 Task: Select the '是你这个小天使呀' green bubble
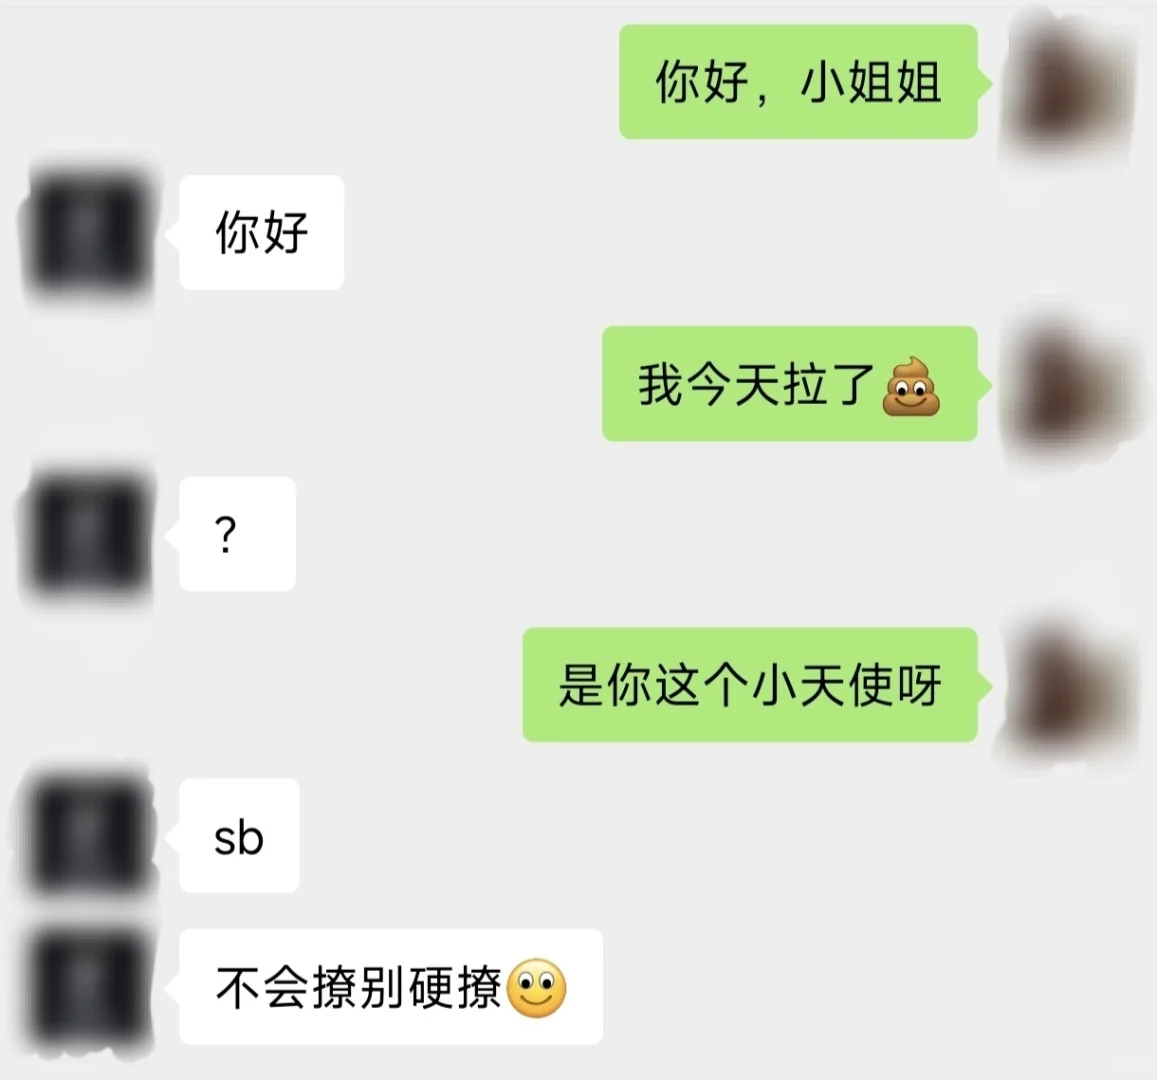pos(750,685)
